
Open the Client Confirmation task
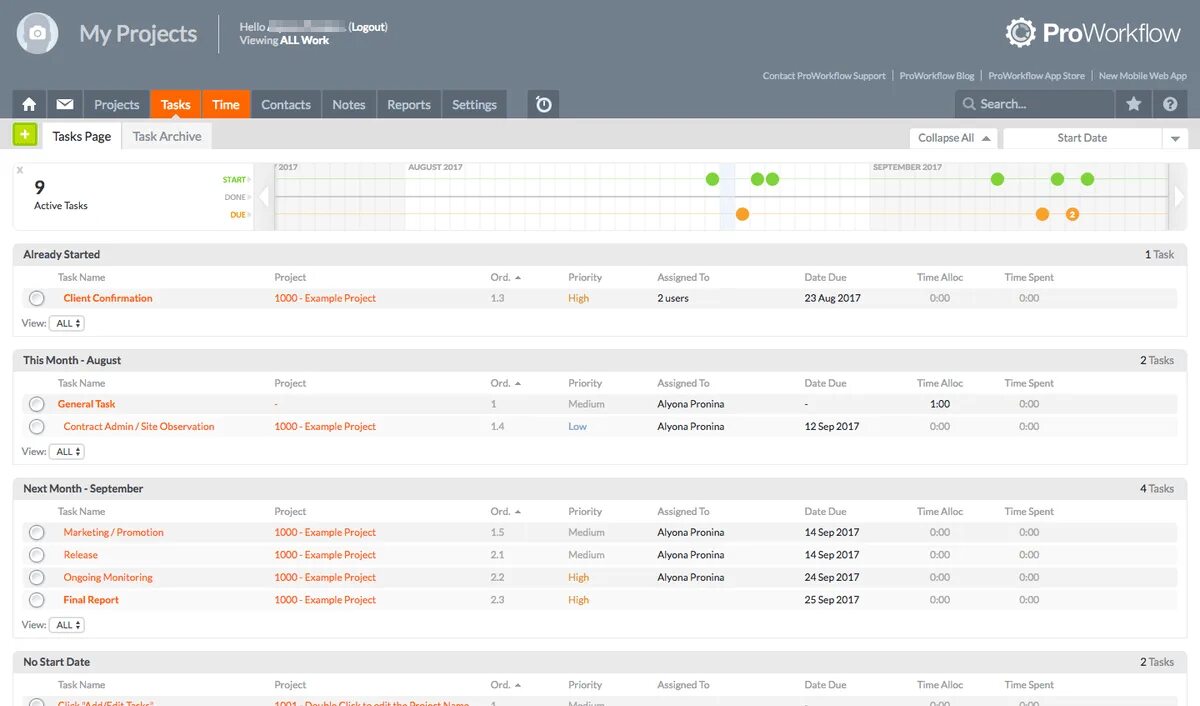click(x=108, y=298)
